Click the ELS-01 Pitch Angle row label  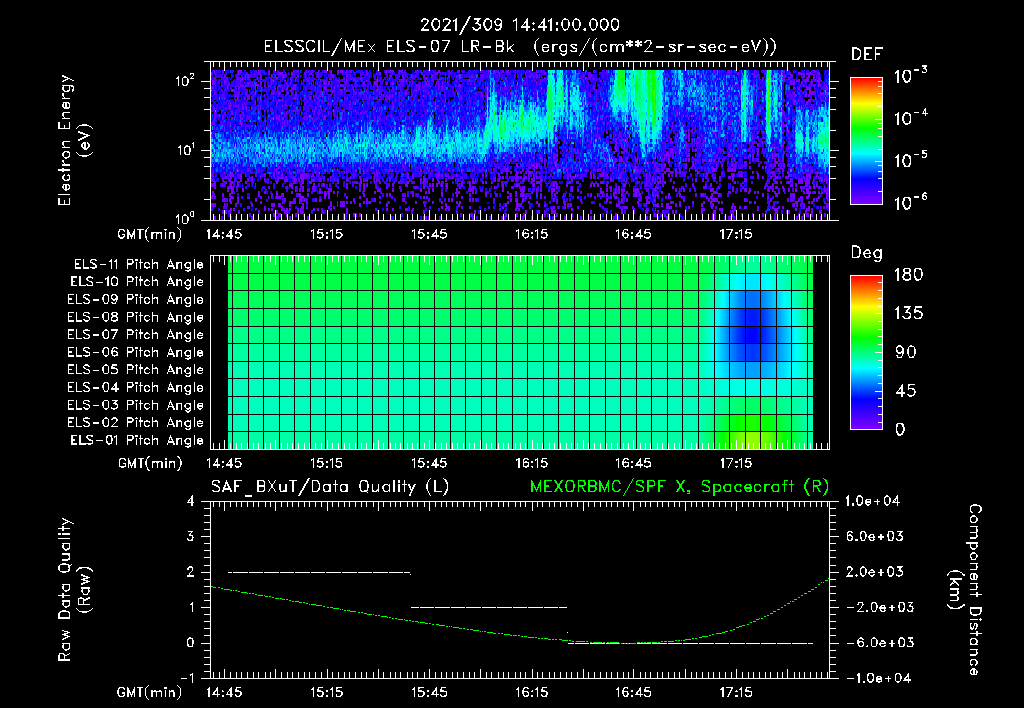click(x=137, y=440)
